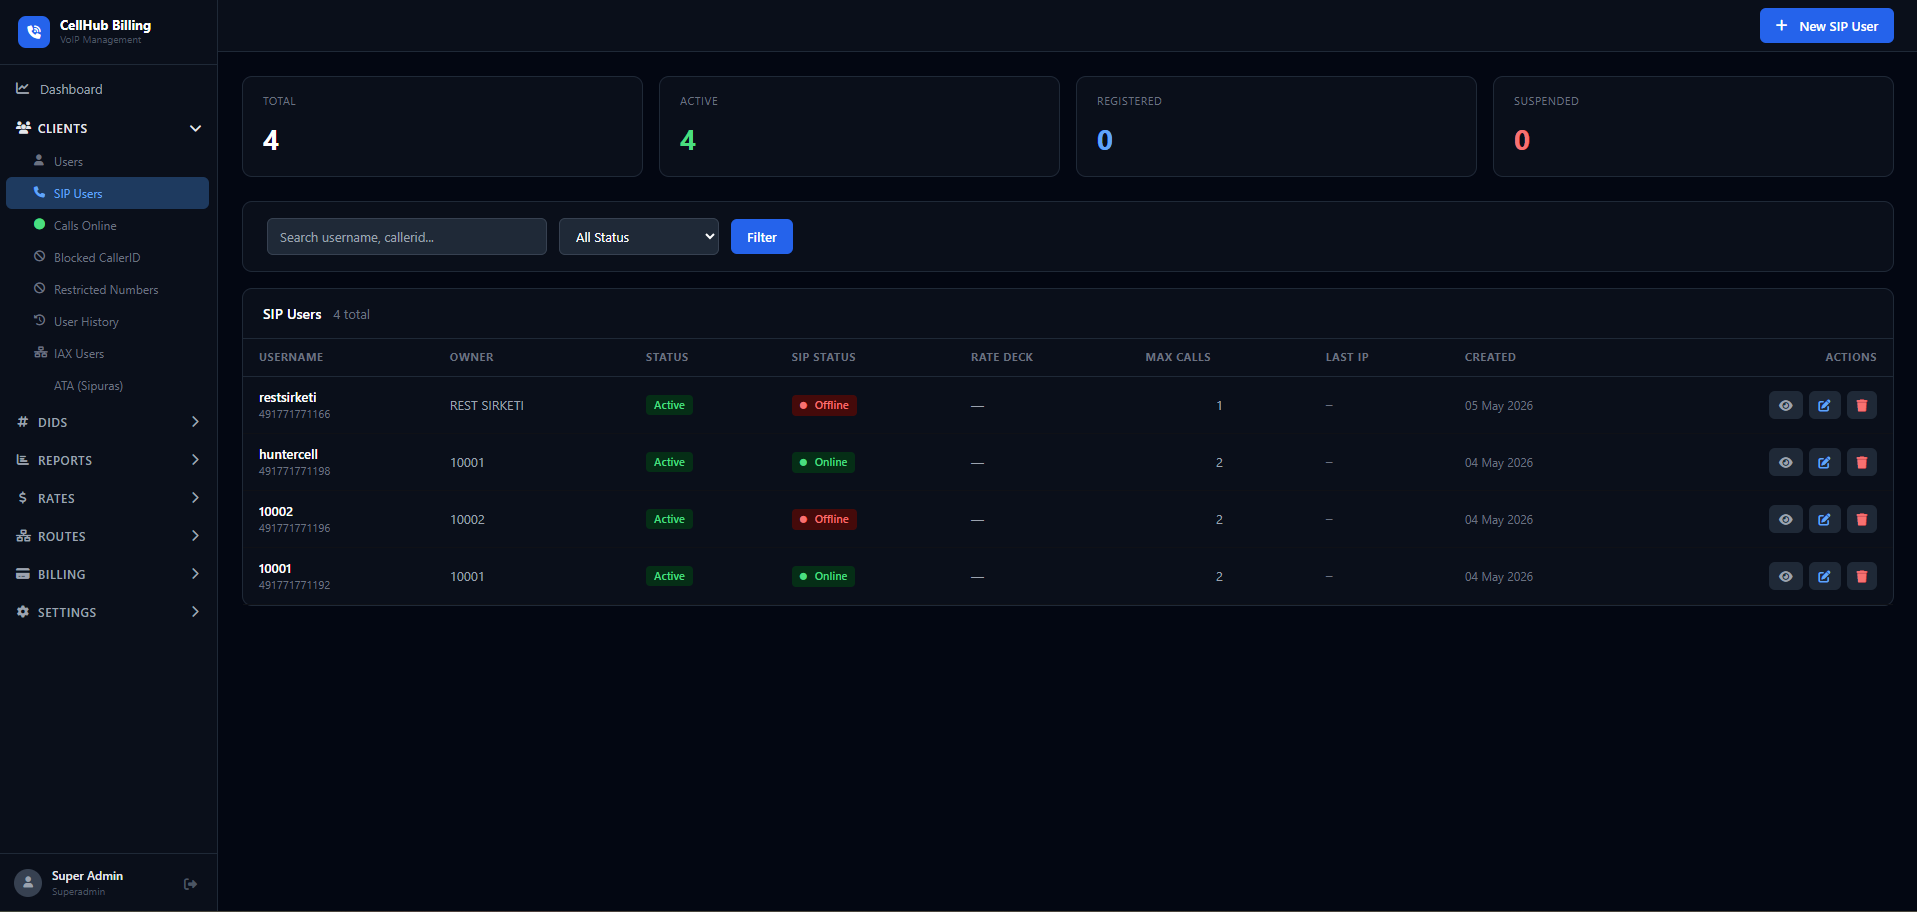Click Online badge in huntercell row
Image resolution: width=1917 pixels, height=912 pixels.
click(x=823, y=462)
